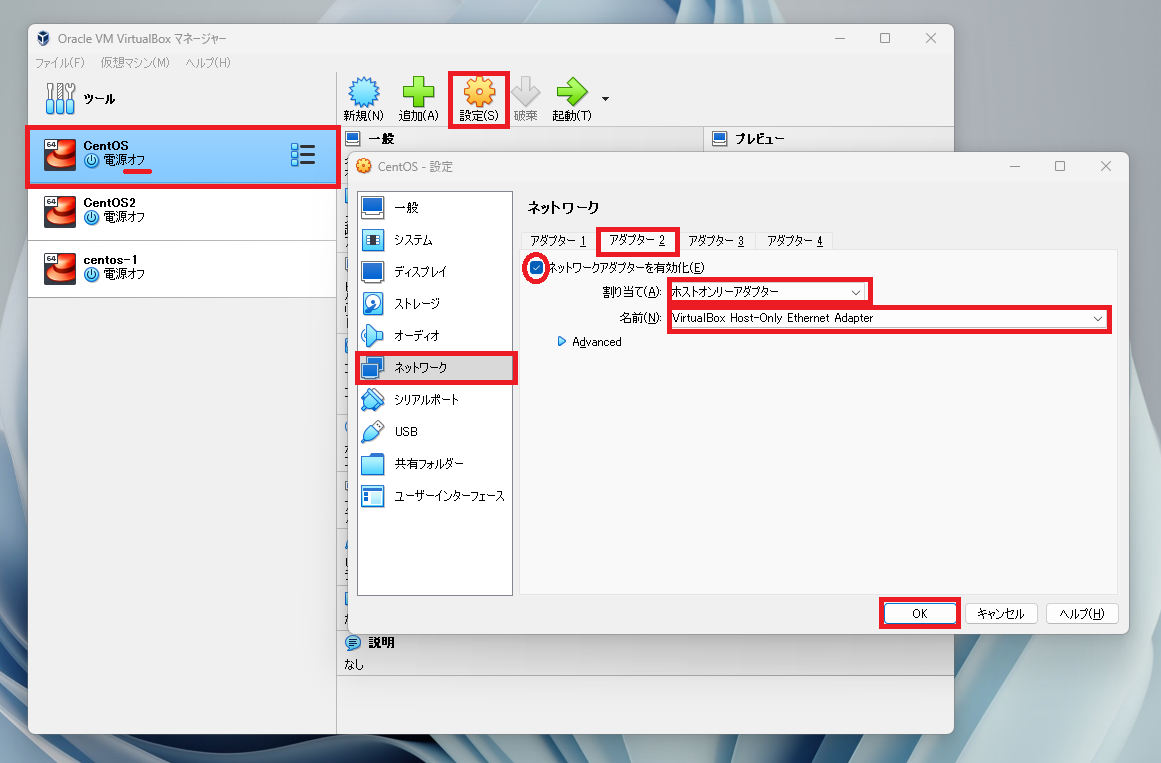Switch to the アダプター 4 tab
Screen dimensions: 1161x763
coord(794,241)
